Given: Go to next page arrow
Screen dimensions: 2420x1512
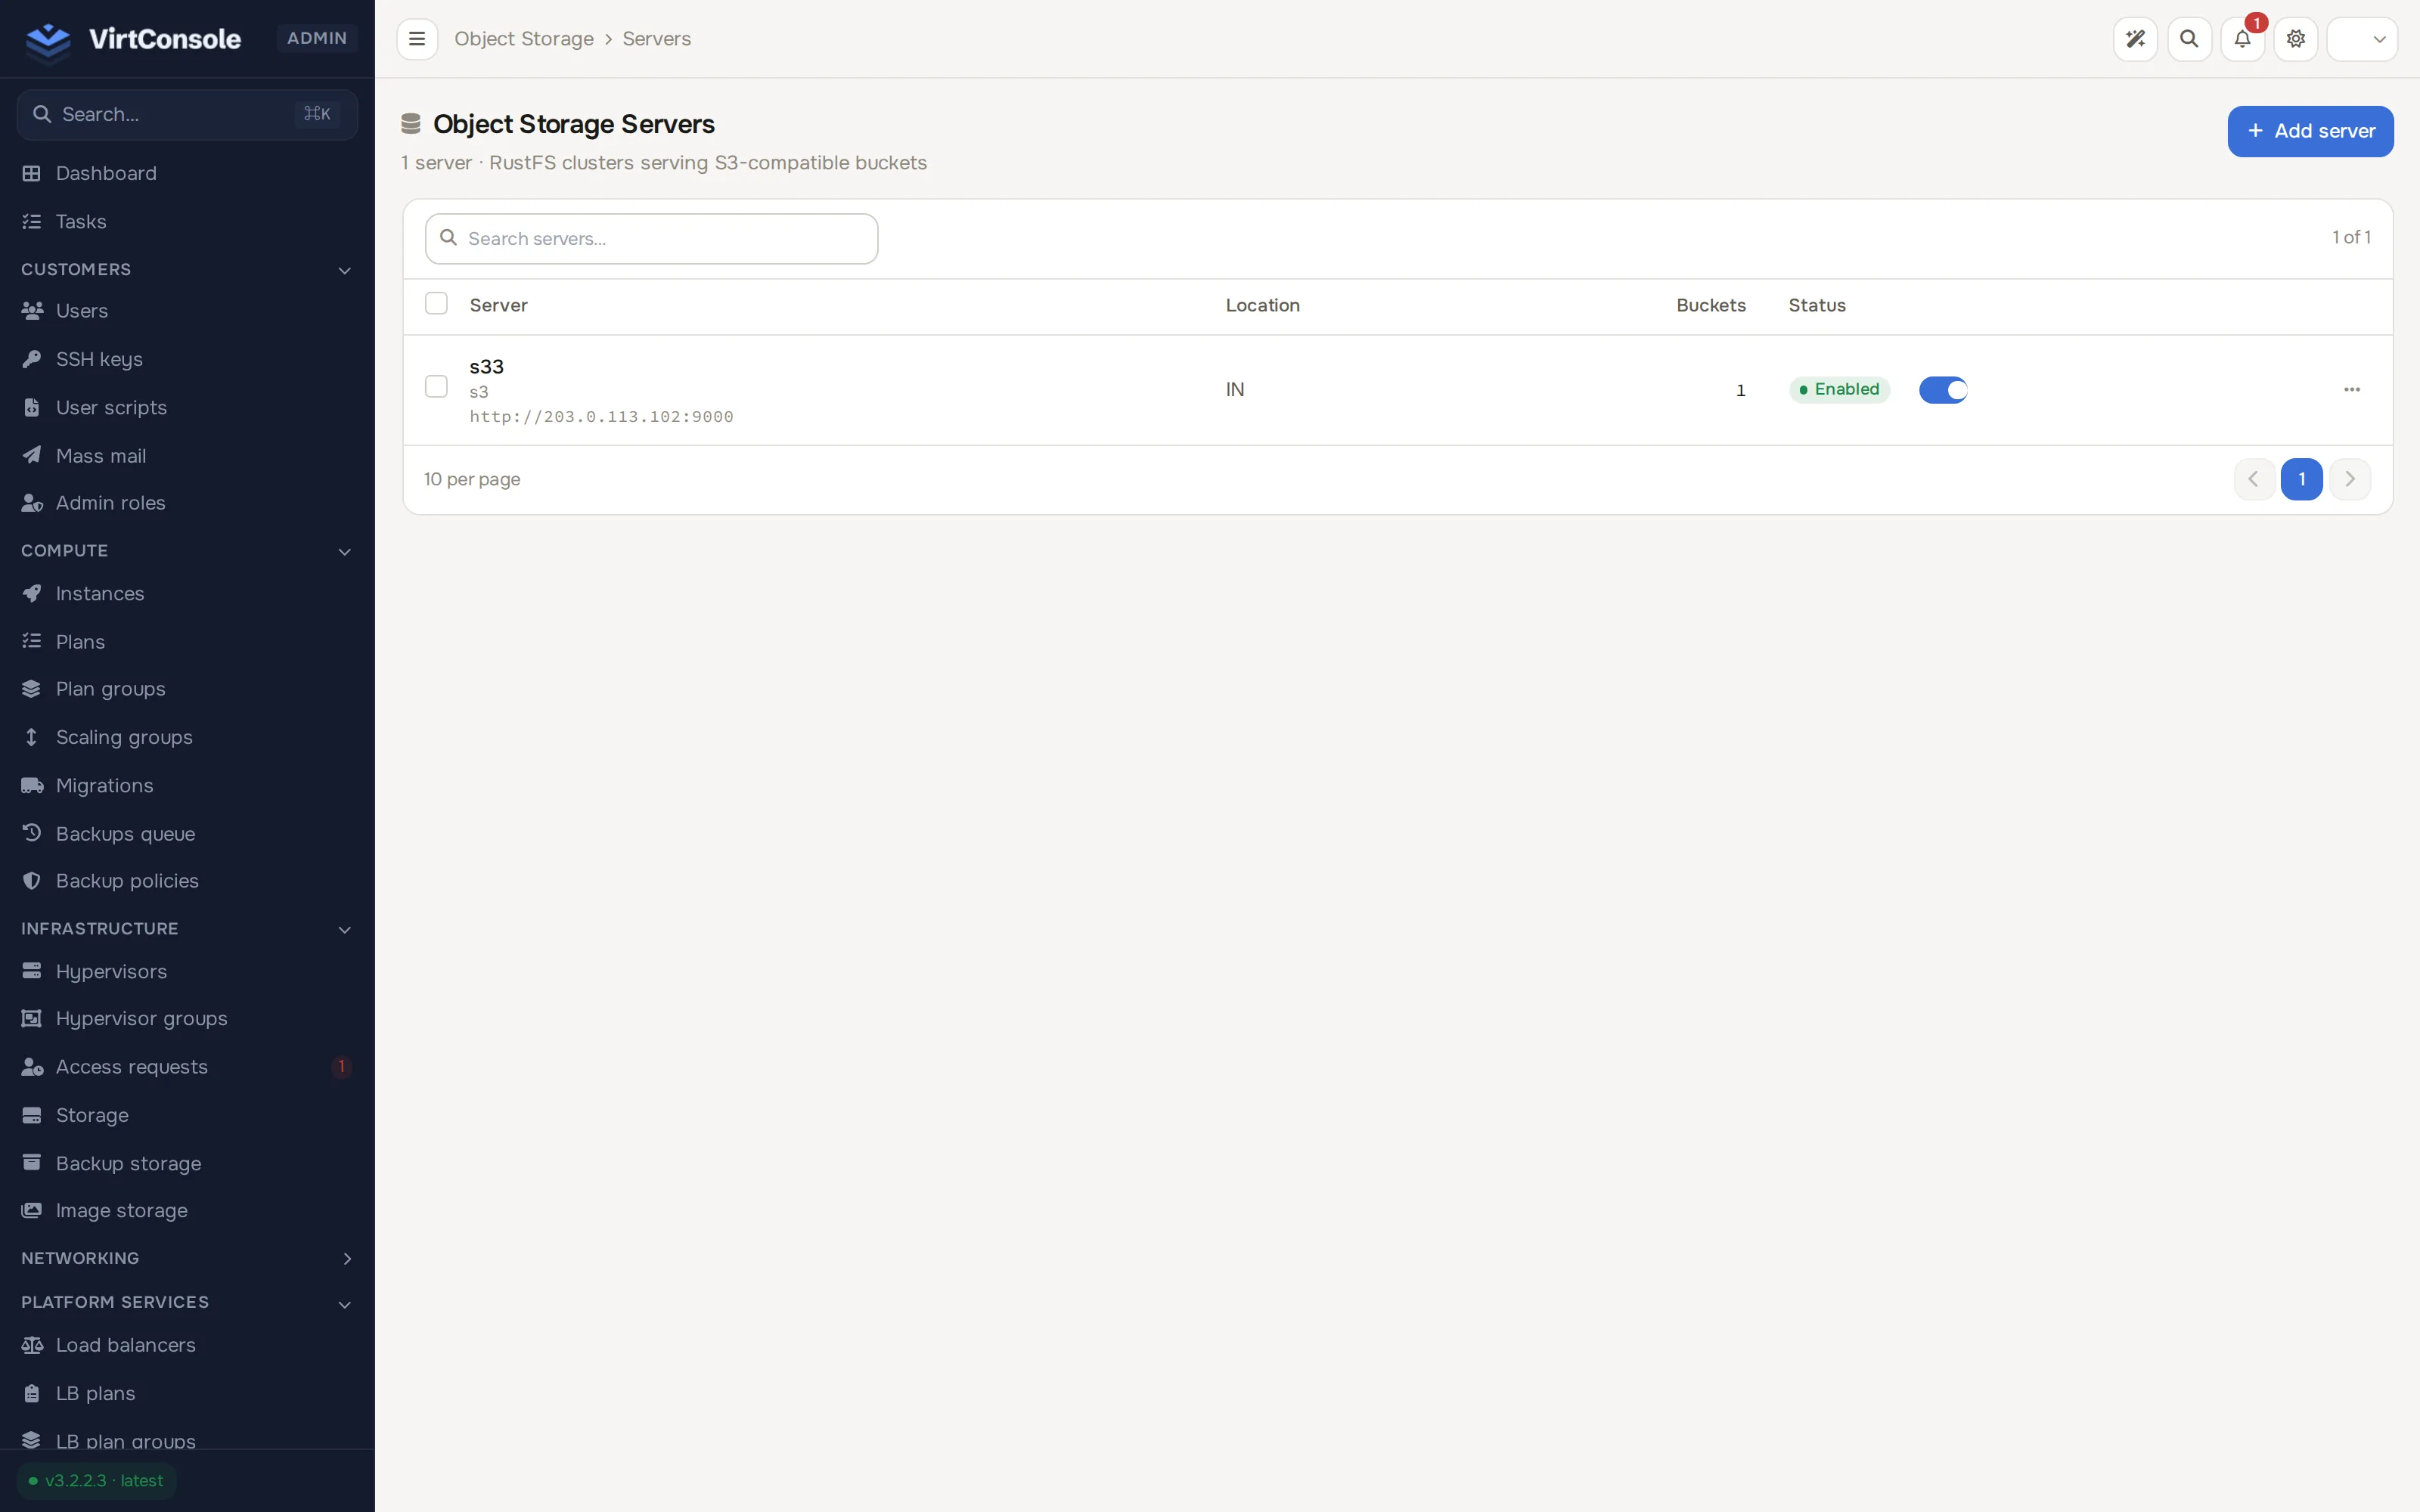Looking at the screenshot, I should point(2350,479).
